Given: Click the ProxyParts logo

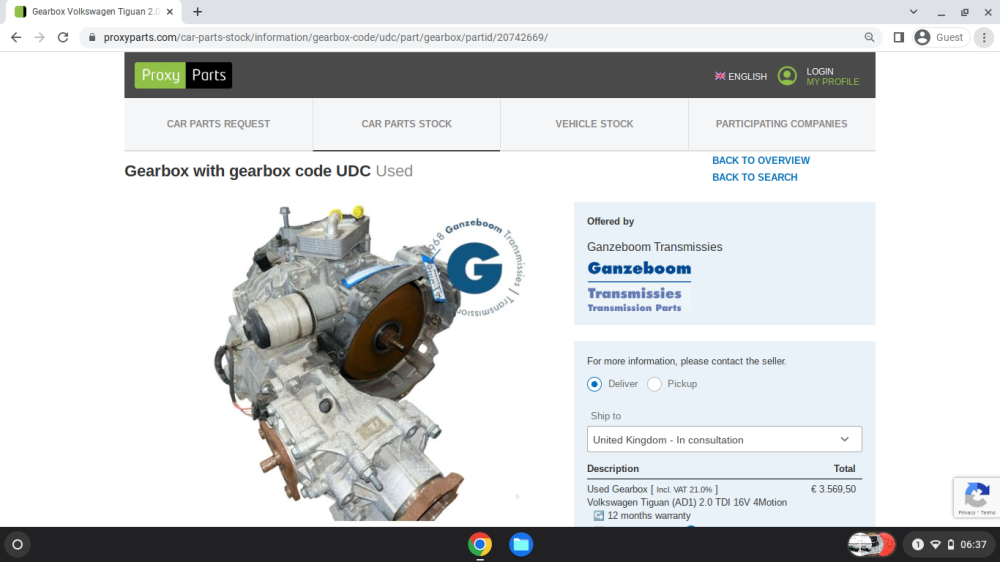Looking at the screenshot, I should pyautogui.click(x=183, y=75).
